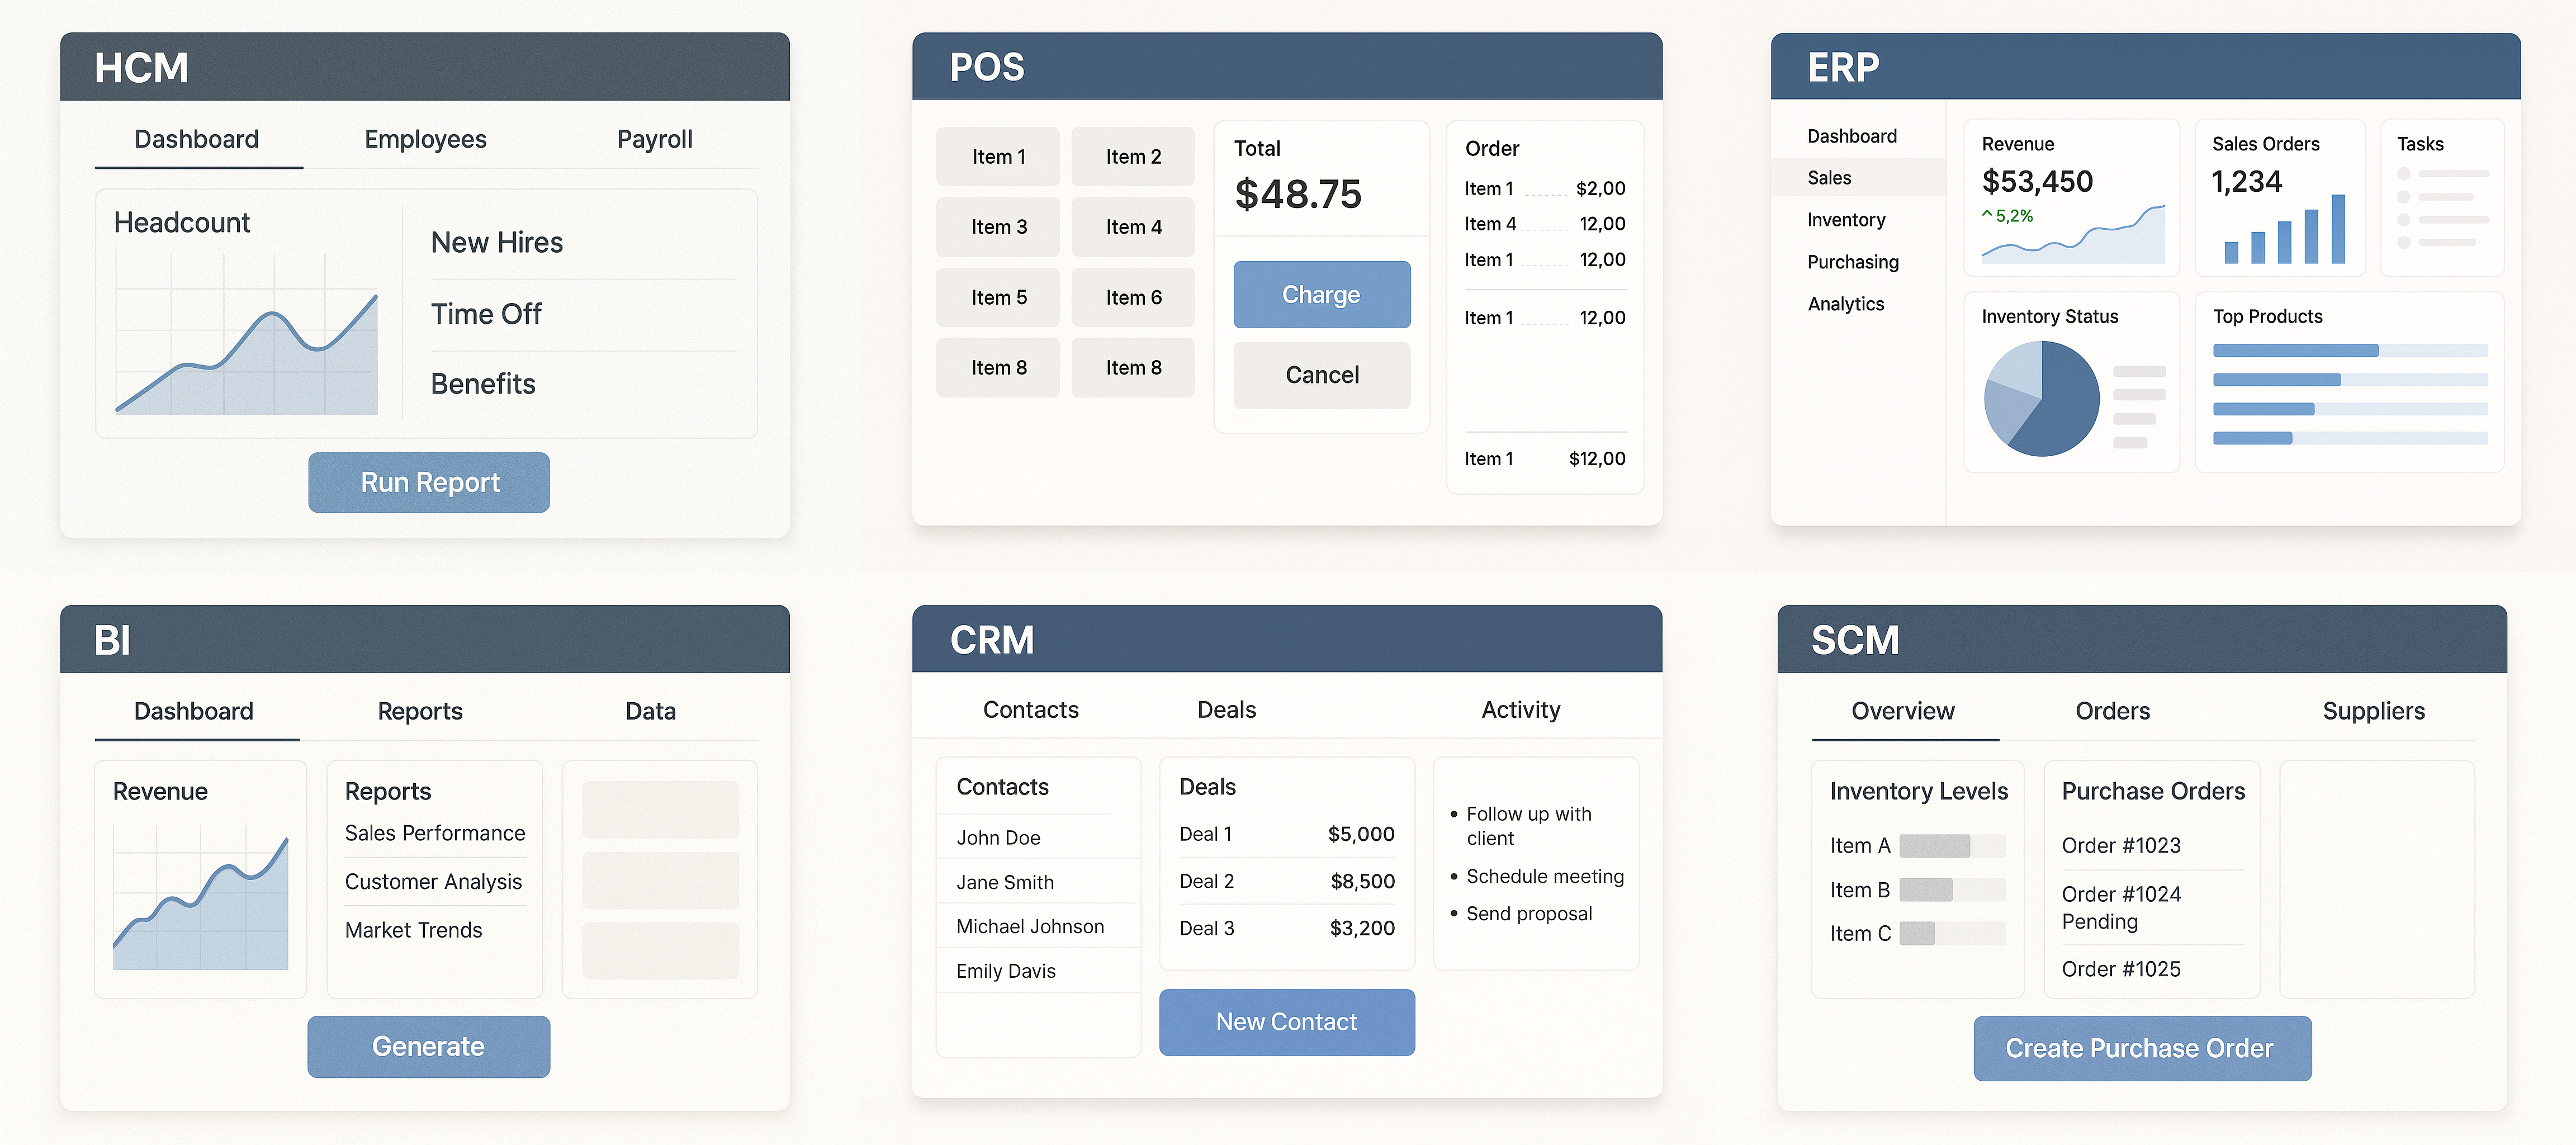
Task: Open the Deals tab in CRM
Action: 1226,710
